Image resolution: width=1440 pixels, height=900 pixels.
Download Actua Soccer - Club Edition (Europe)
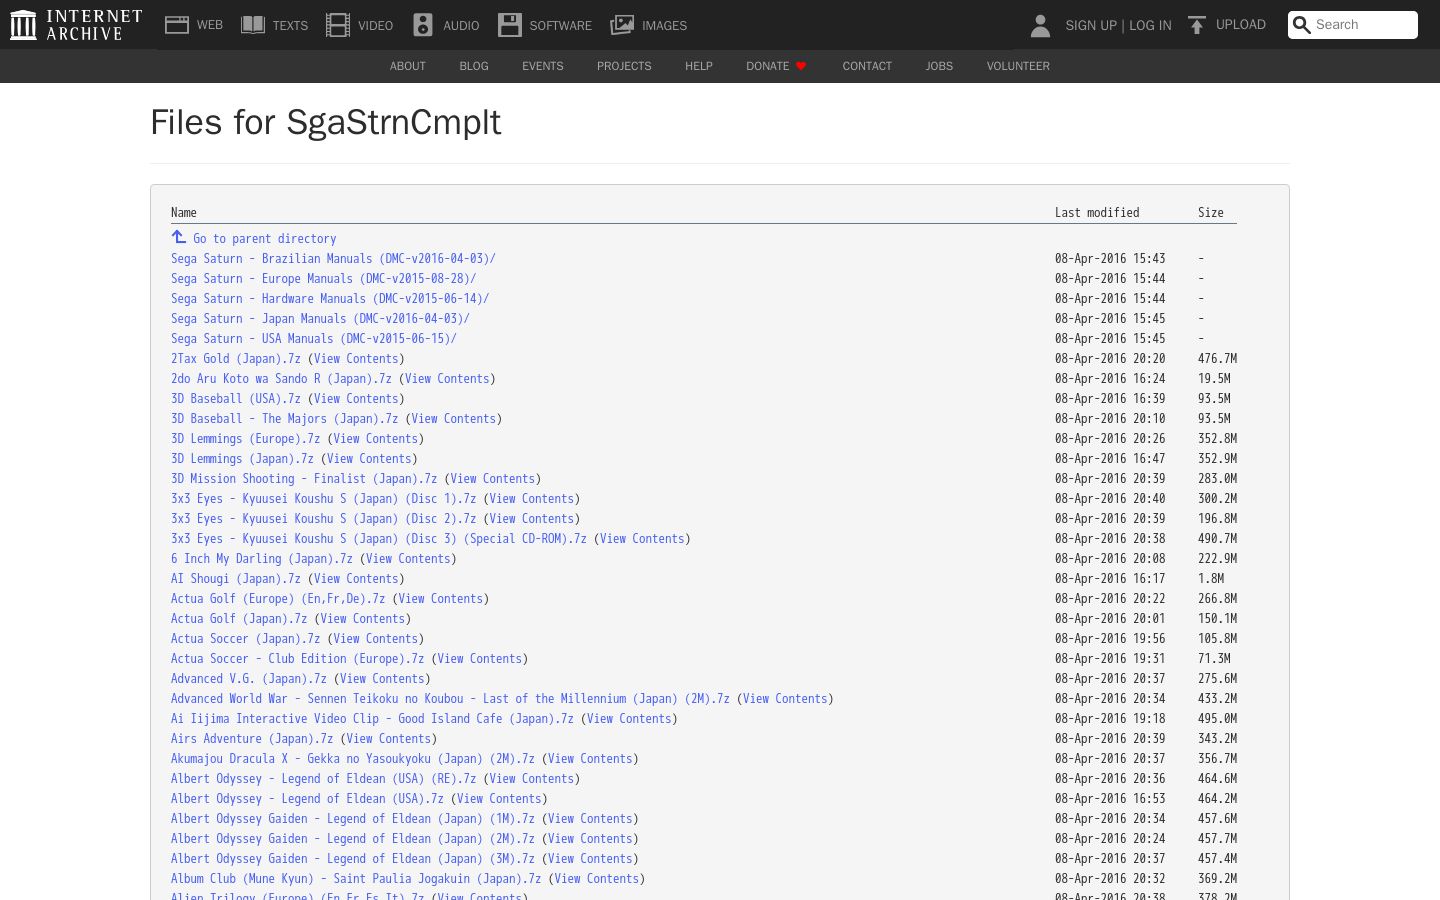click(298, 659)
